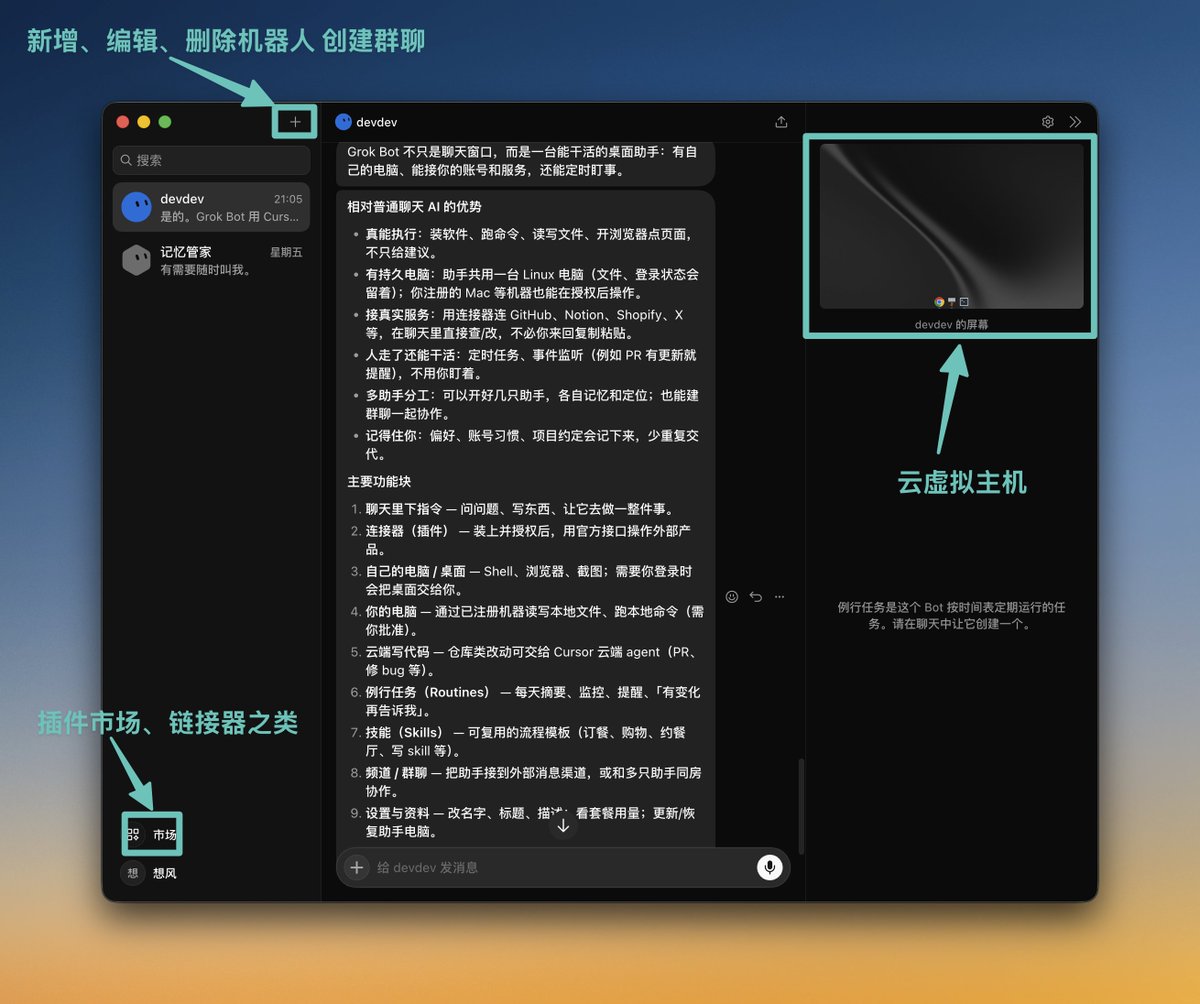Screen dimensions: 1200x1004
Task: Open the 市场 marketplace
Action: click(x=152, y=835)
